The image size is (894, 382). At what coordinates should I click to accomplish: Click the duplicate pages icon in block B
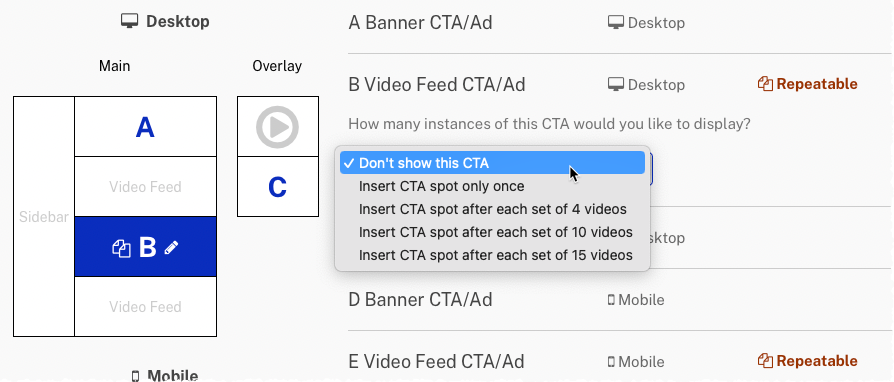click(x=121, y=248)
